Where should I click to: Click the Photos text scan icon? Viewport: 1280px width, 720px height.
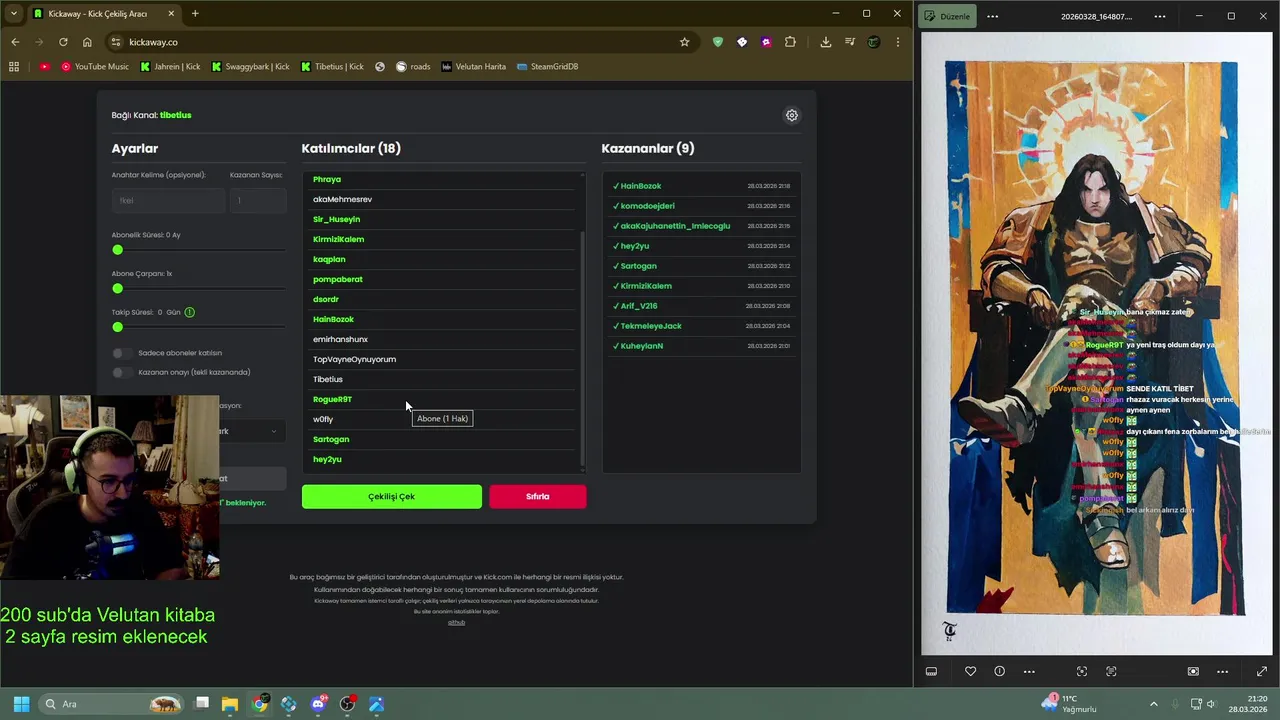click(x=1111, y=671)
